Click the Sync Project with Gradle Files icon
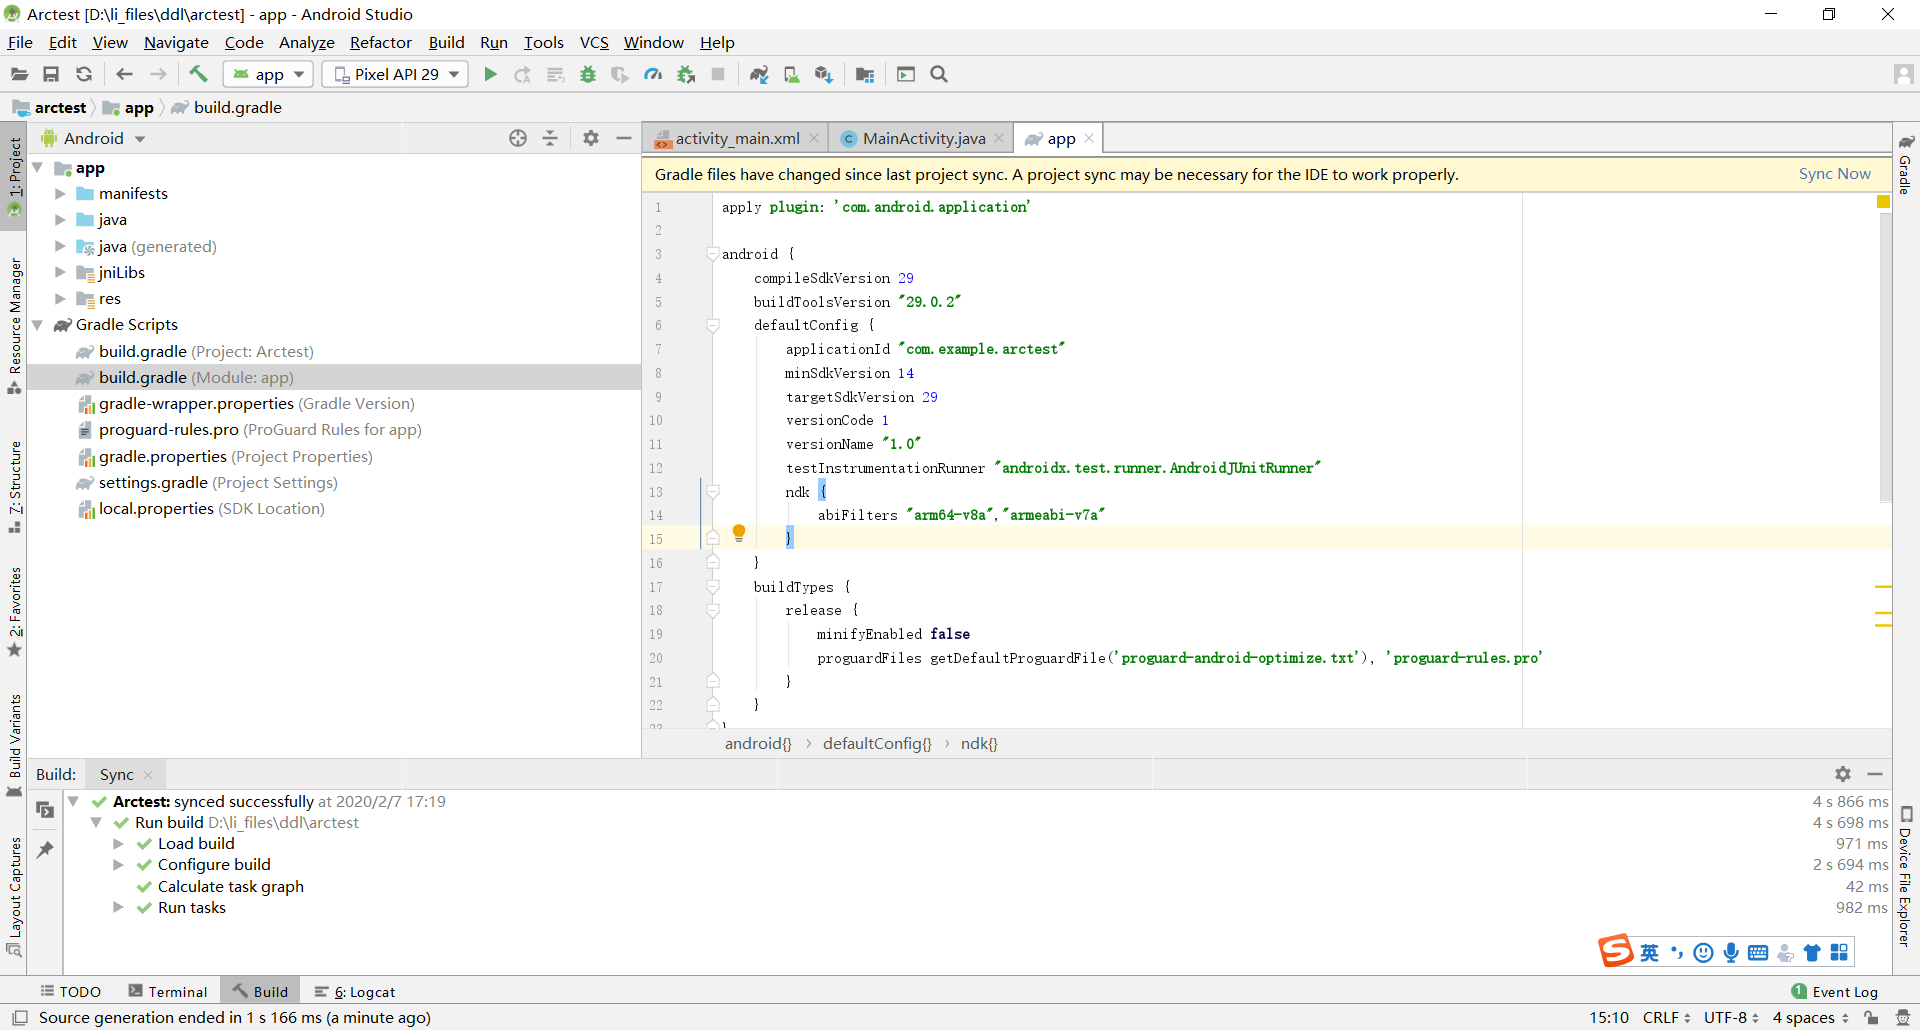 click(760, 74)
